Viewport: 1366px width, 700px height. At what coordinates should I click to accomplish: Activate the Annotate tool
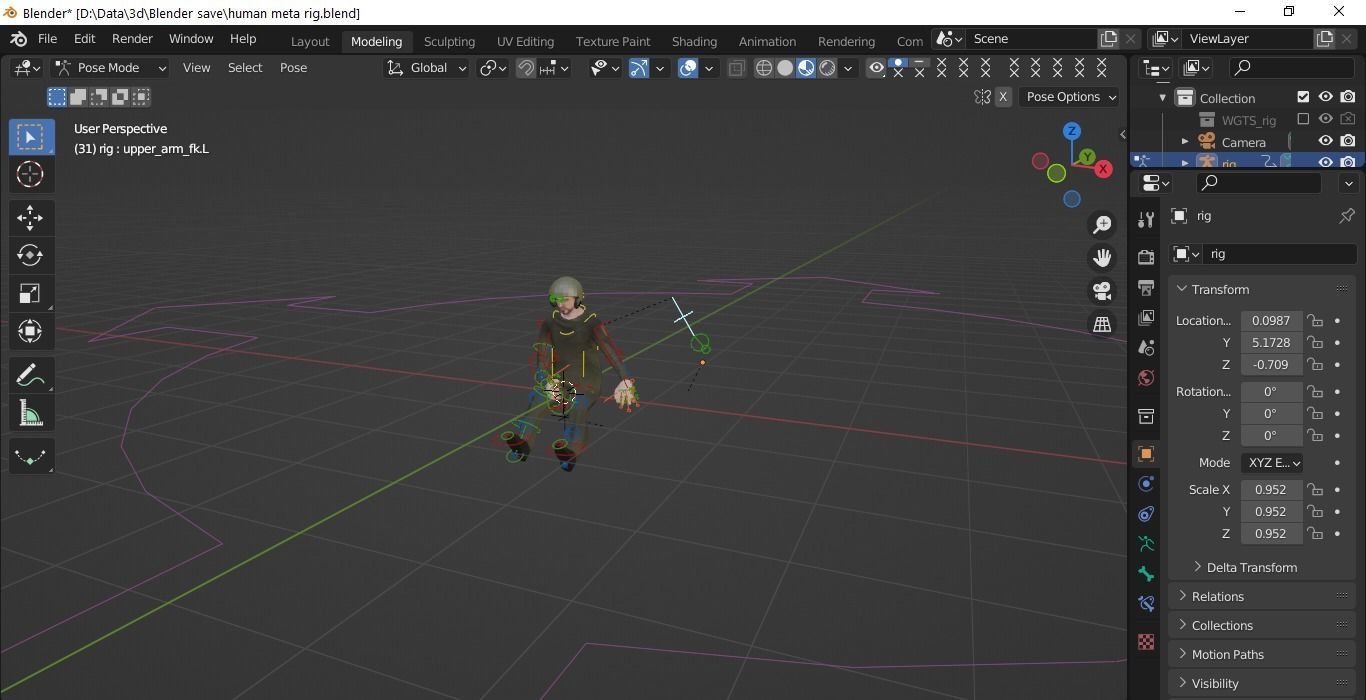point(30,375)
